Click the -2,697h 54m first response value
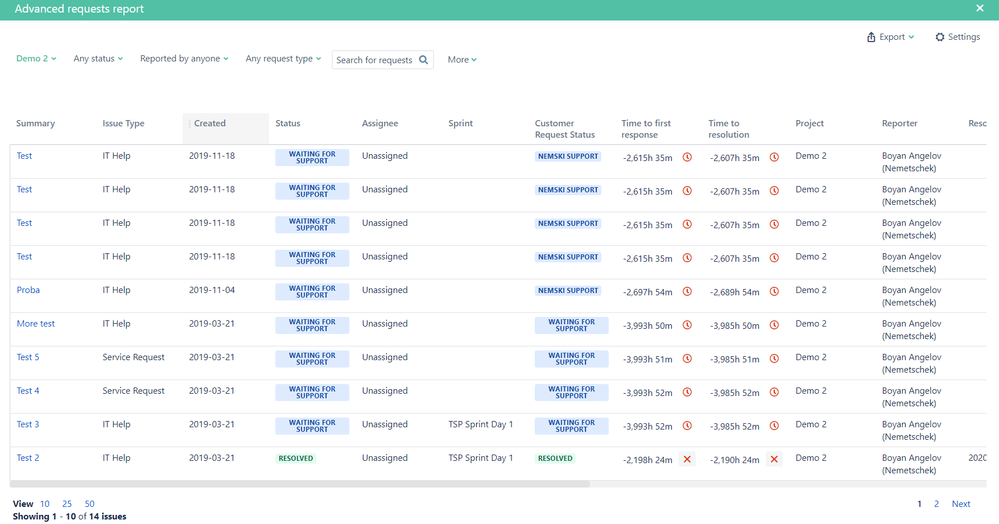This screenshot has width=999, height=524. pos(647,292)
